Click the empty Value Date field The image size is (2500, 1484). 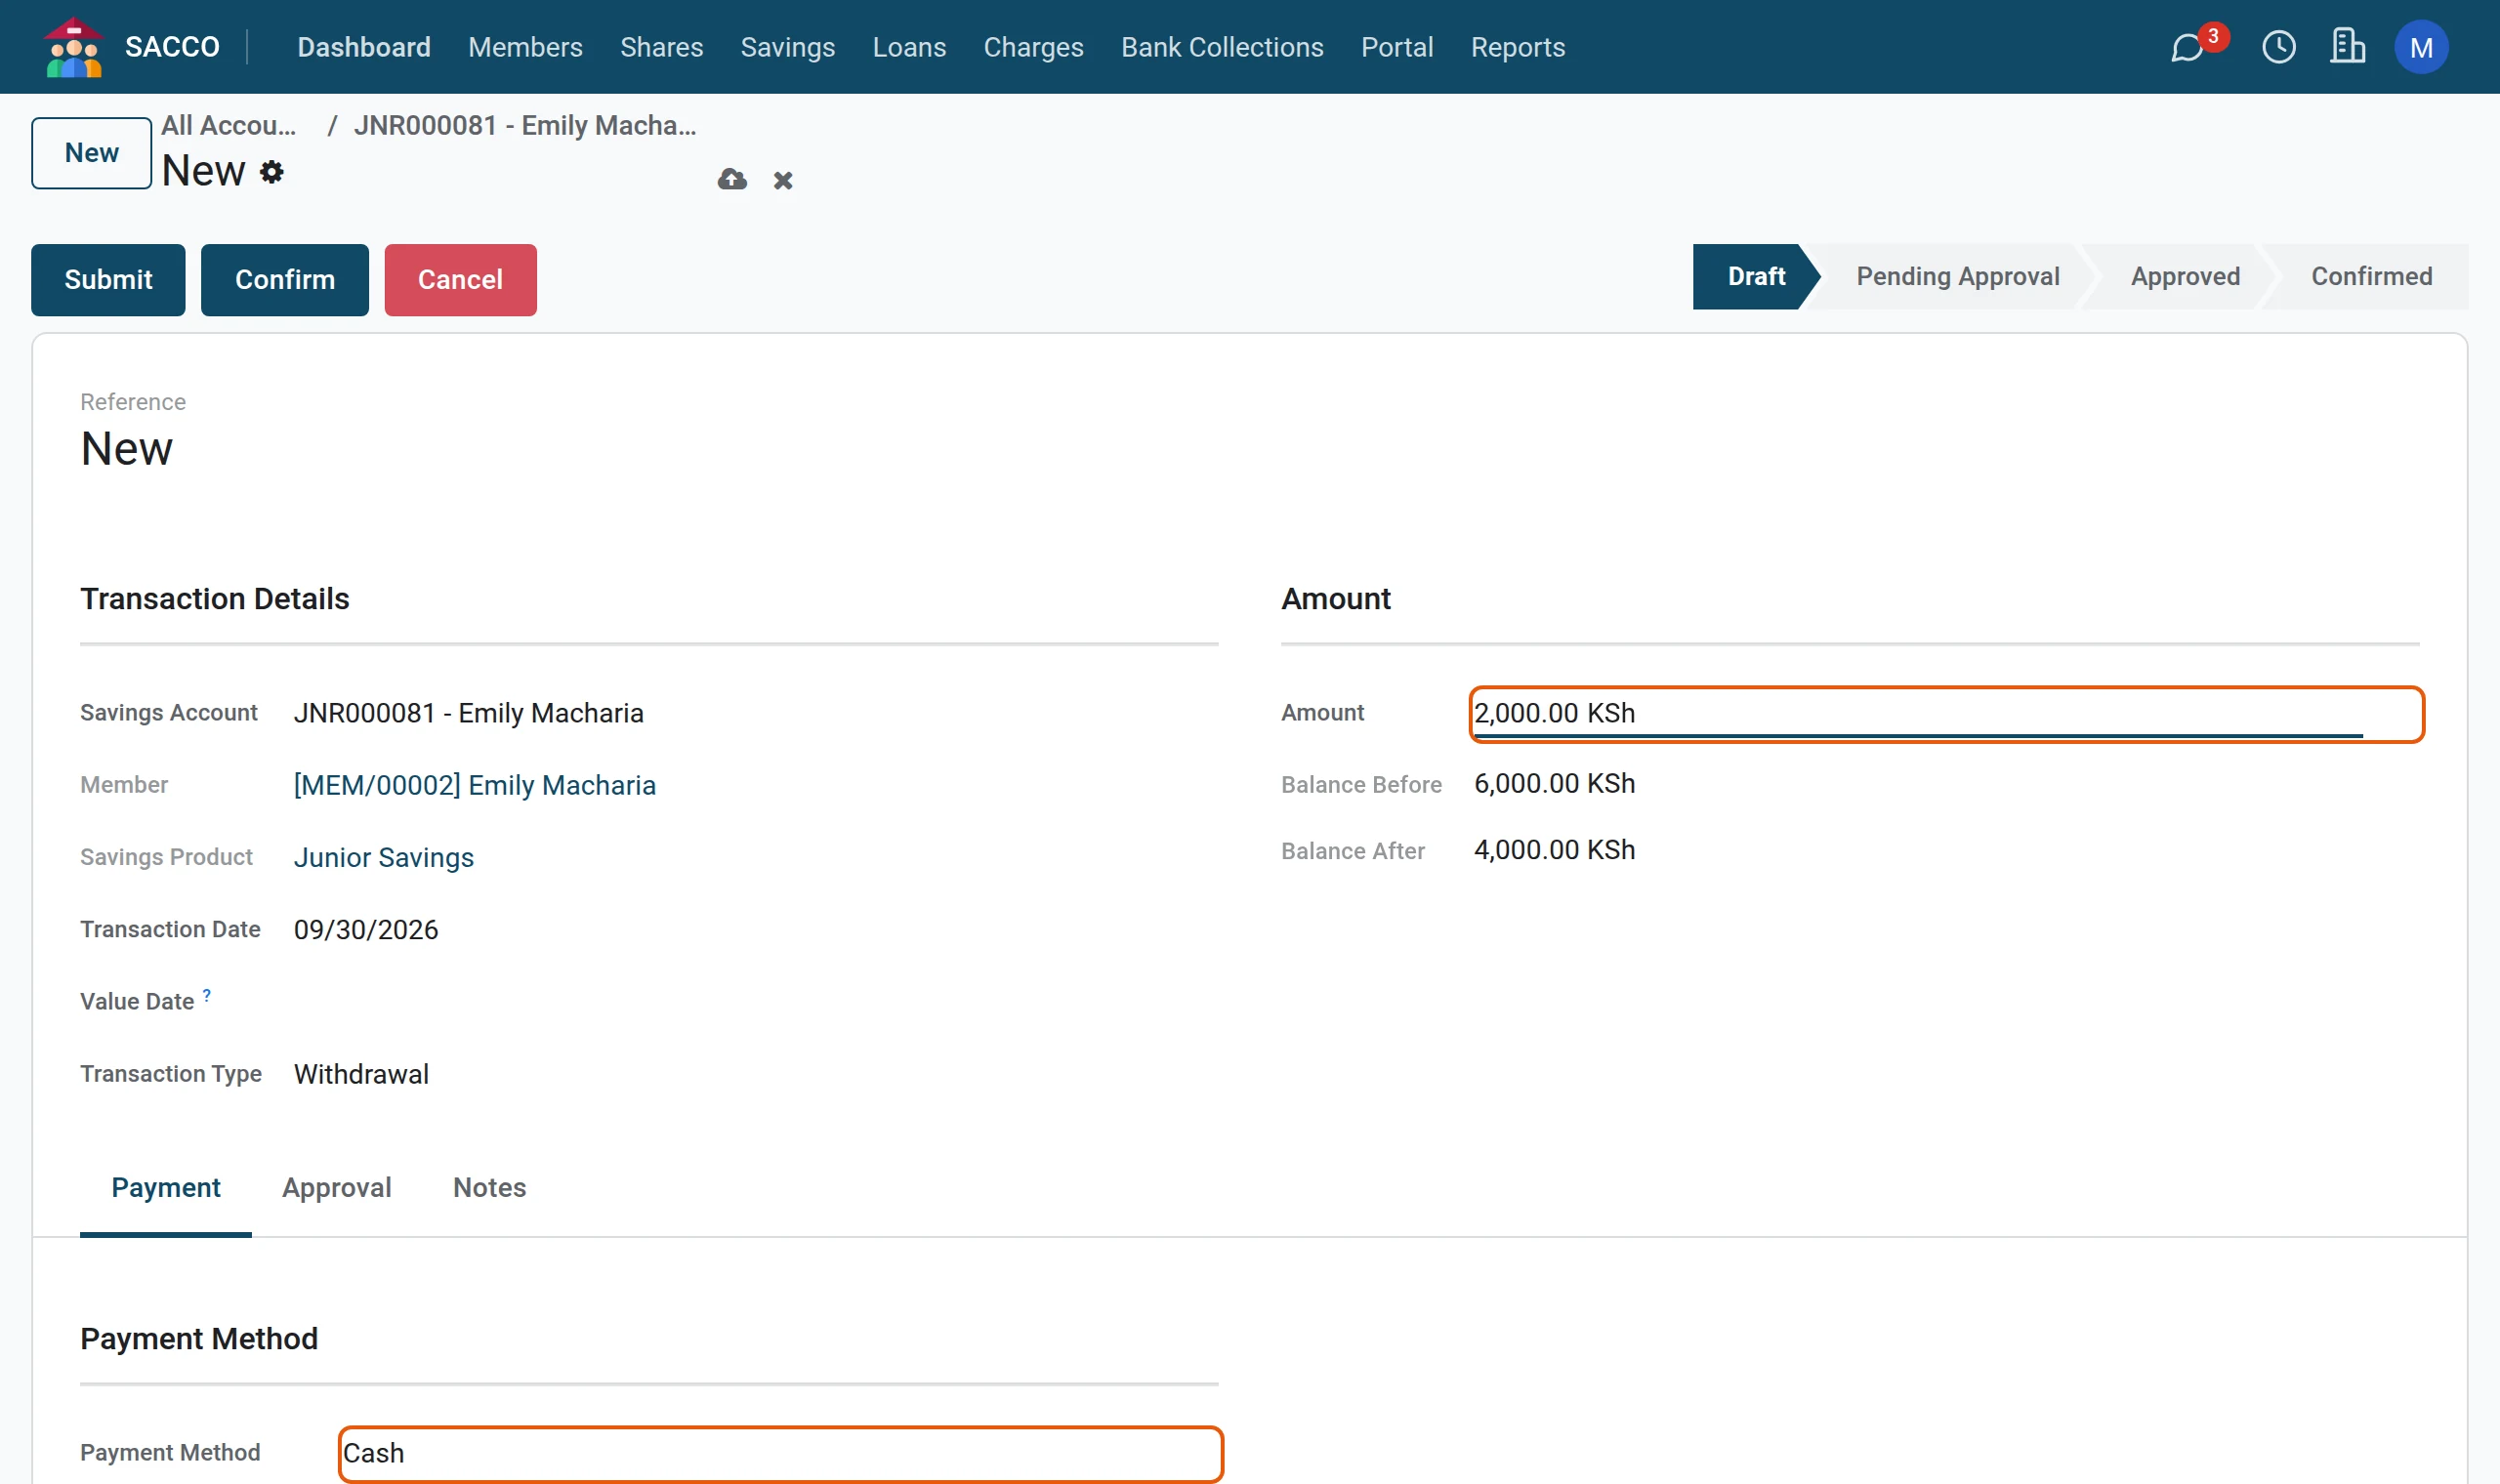pyautogui.click(x=755, y=1001)
